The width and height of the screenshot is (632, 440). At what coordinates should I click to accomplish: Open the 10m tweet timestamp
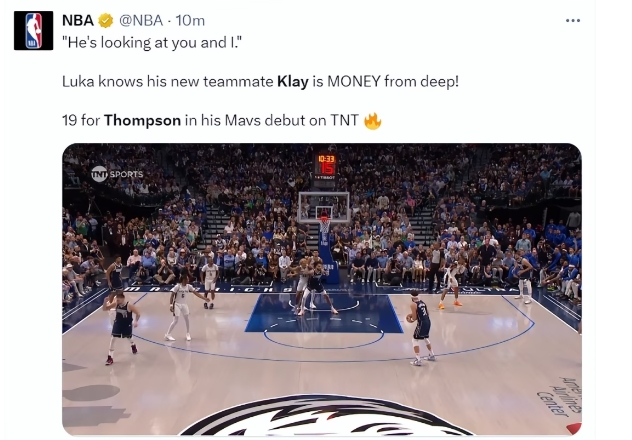(190, 20)
